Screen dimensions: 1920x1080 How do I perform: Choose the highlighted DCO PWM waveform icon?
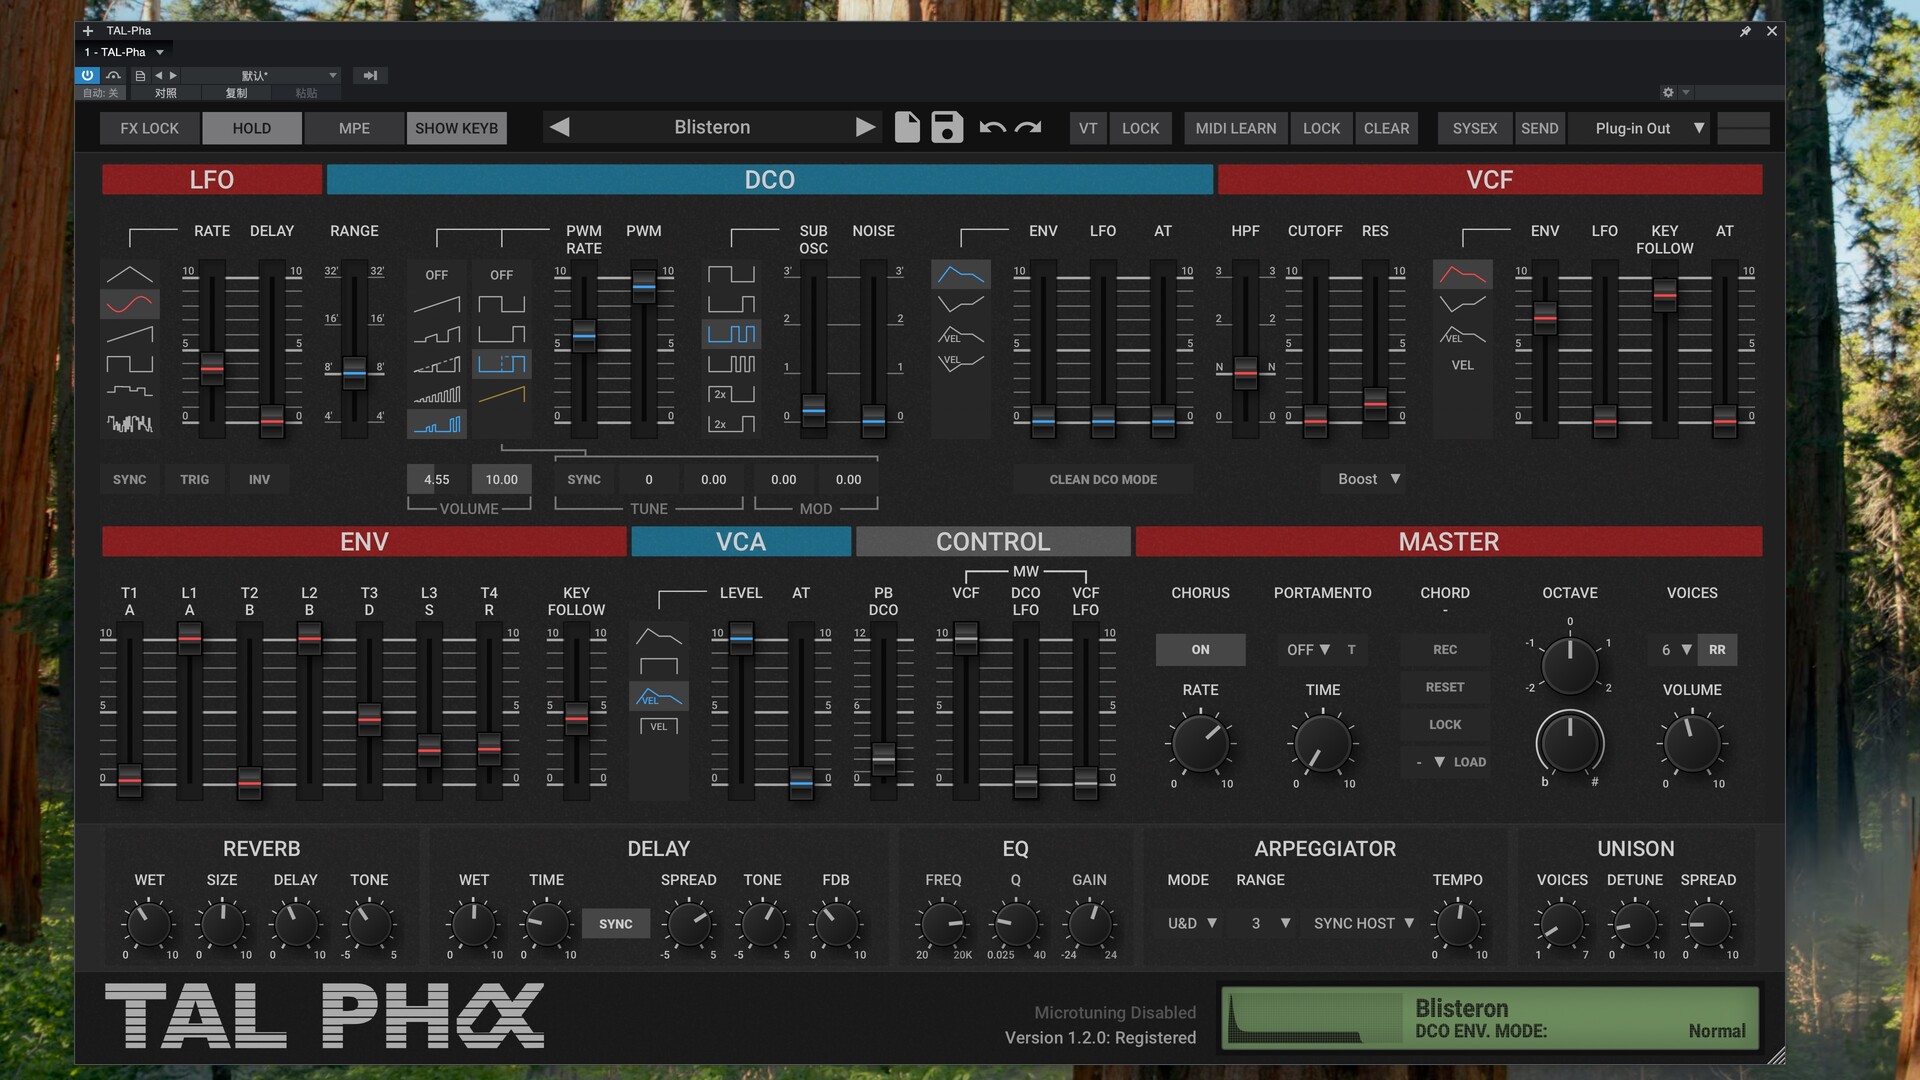point(502,364)
